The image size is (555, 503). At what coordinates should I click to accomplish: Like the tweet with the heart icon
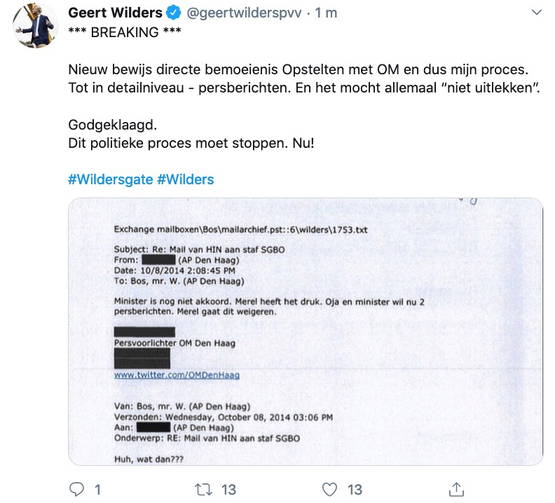[x=330, y=490]
